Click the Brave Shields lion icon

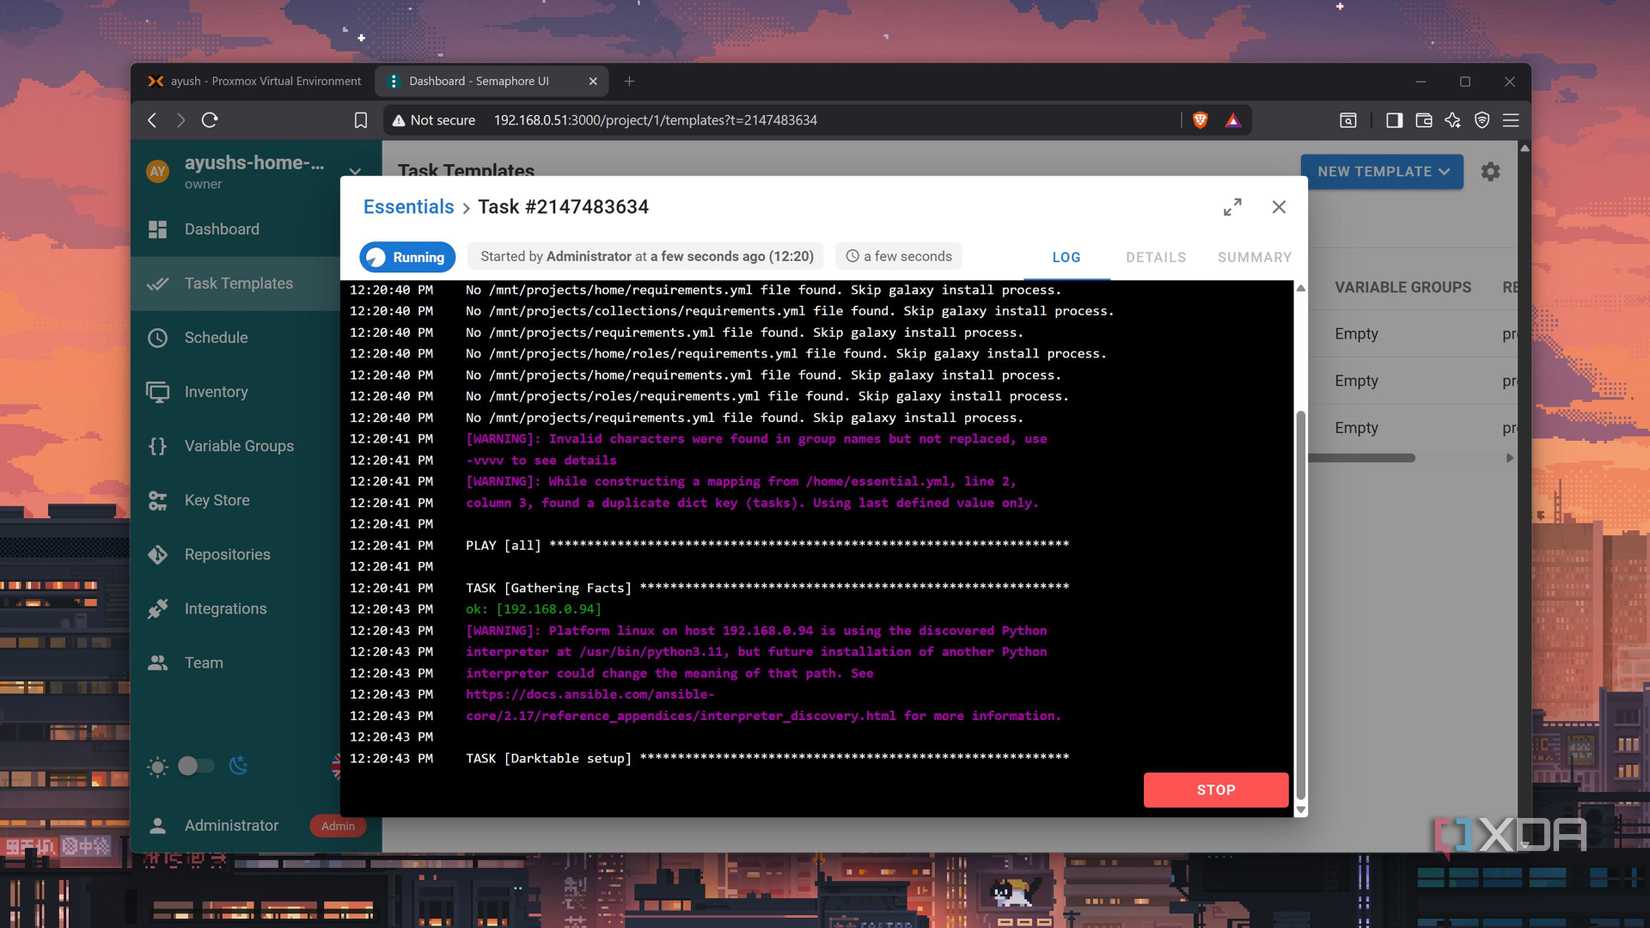point(1200,120)
